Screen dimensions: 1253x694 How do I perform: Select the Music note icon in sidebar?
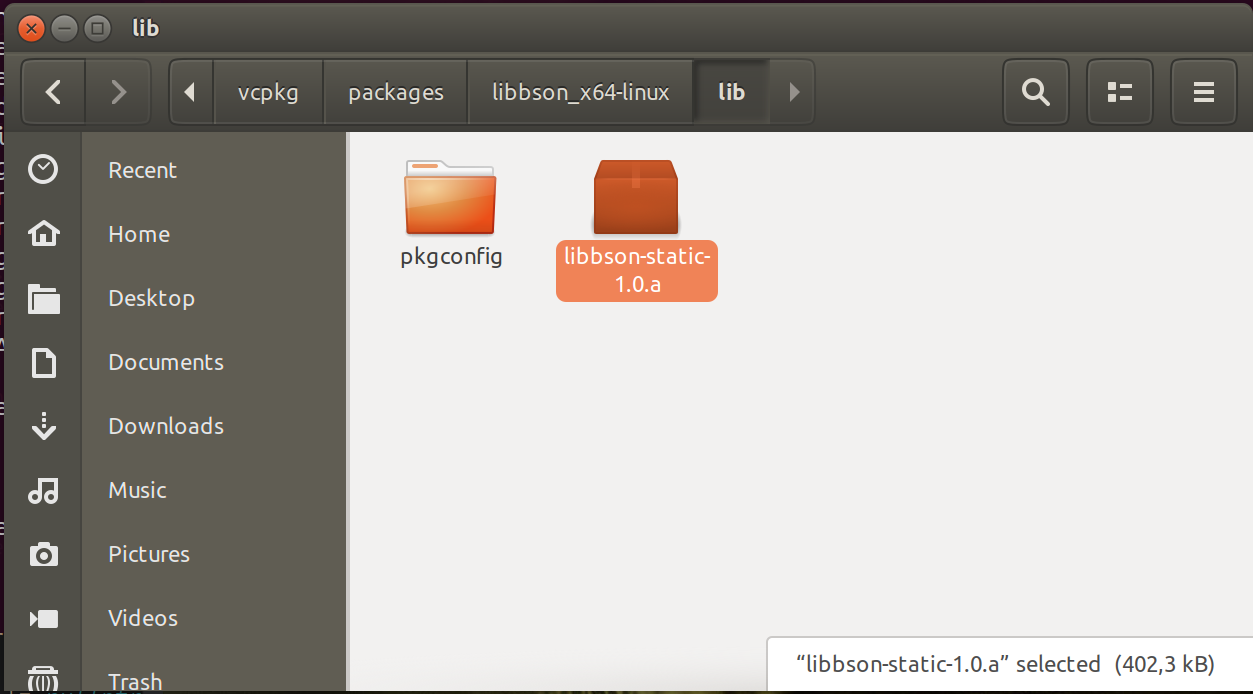pos(43,489)
